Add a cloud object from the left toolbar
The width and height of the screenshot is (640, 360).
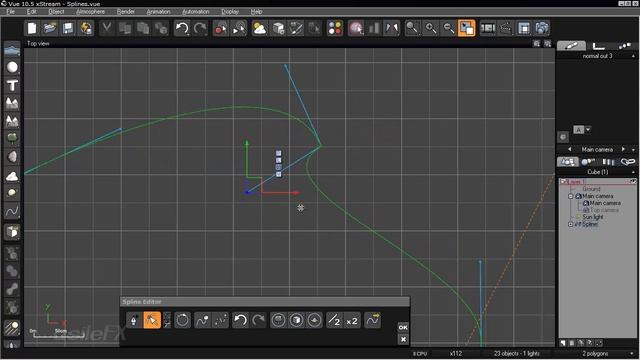(12, 175)
